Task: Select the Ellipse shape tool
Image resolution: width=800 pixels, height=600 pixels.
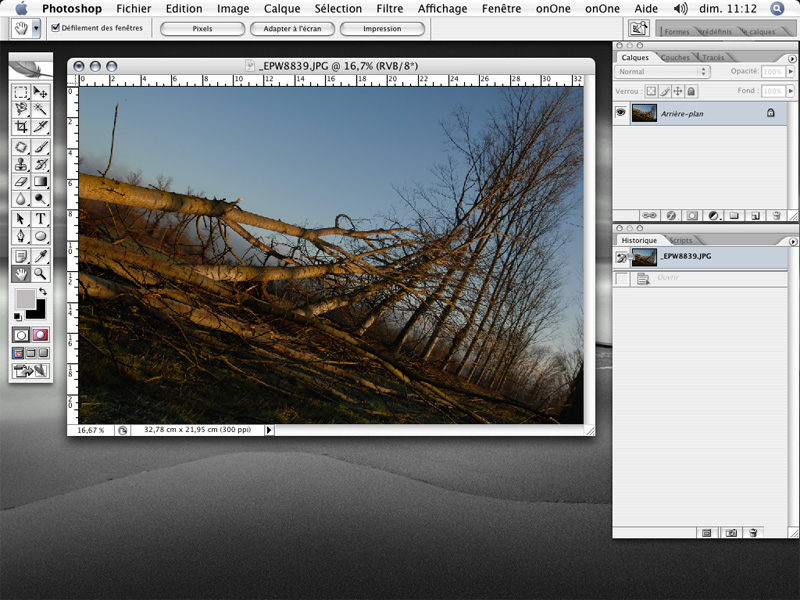Action: 40,236
